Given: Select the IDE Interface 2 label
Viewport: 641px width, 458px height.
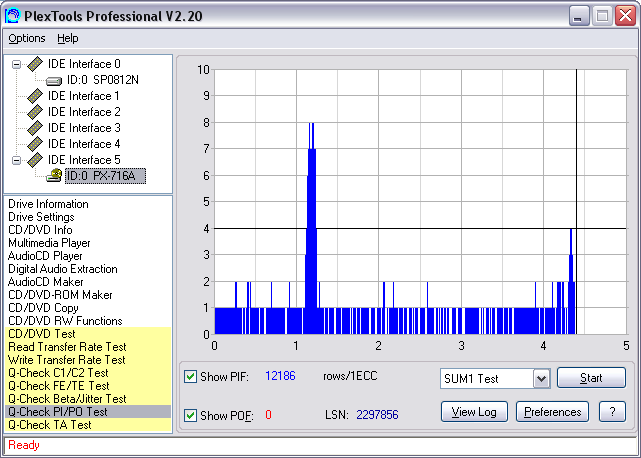Looking at the screenshot, I should 84,112.
